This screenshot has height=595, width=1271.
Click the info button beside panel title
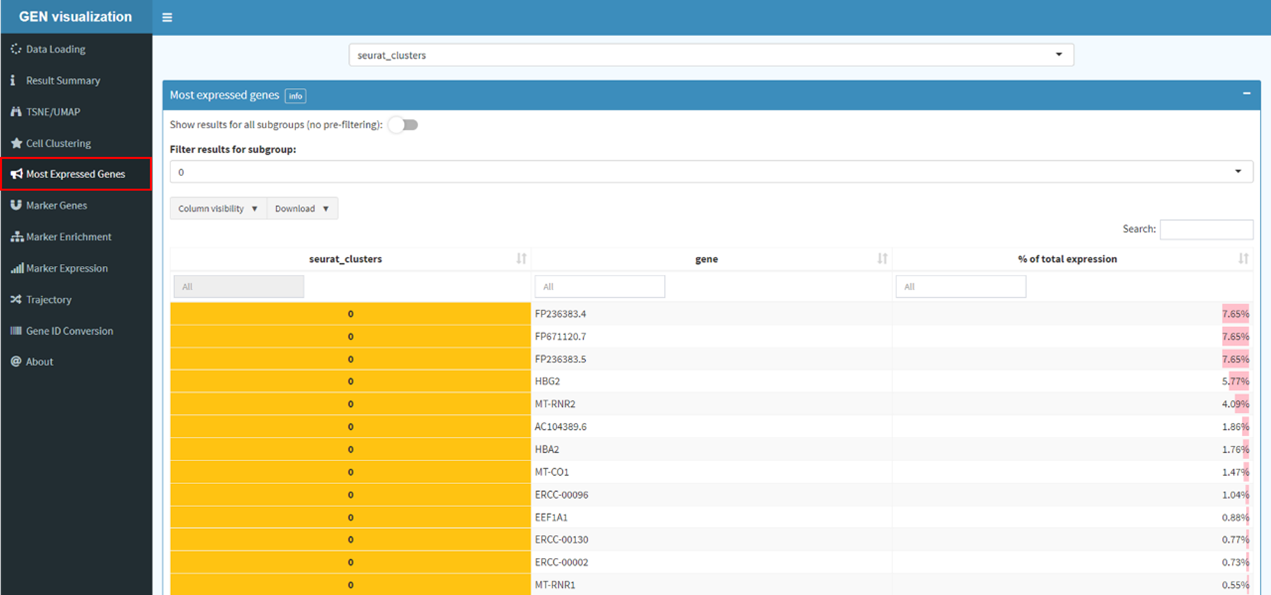point(295,96)
